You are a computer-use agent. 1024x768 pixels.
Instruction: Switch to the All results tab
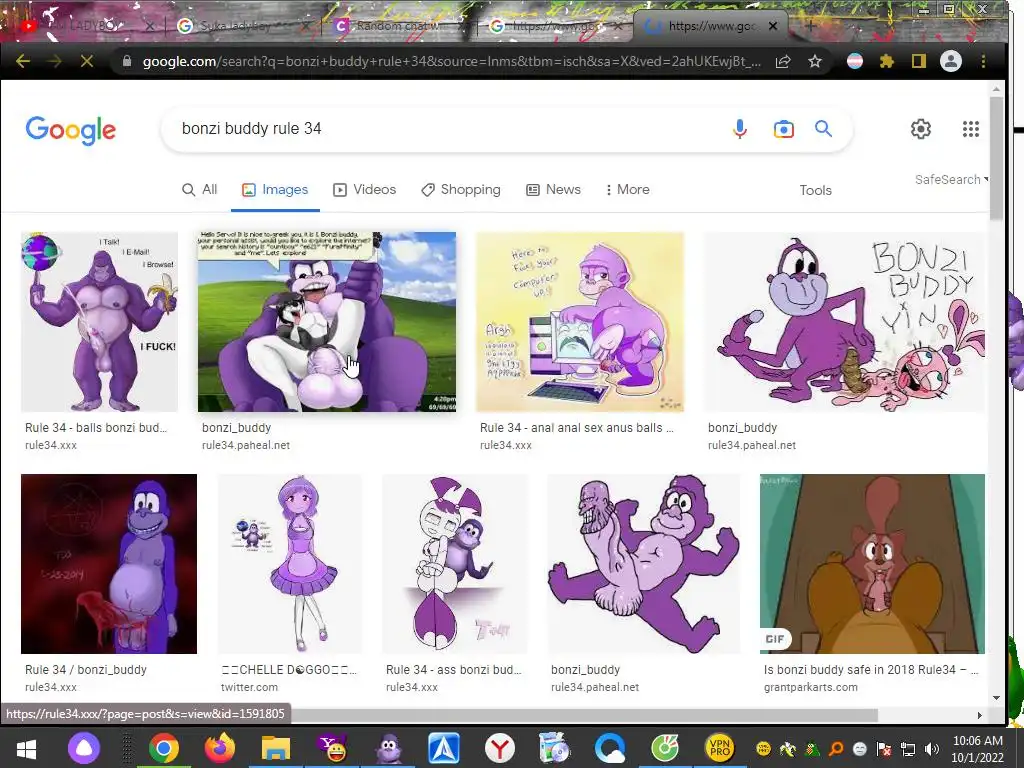point(200,189)
